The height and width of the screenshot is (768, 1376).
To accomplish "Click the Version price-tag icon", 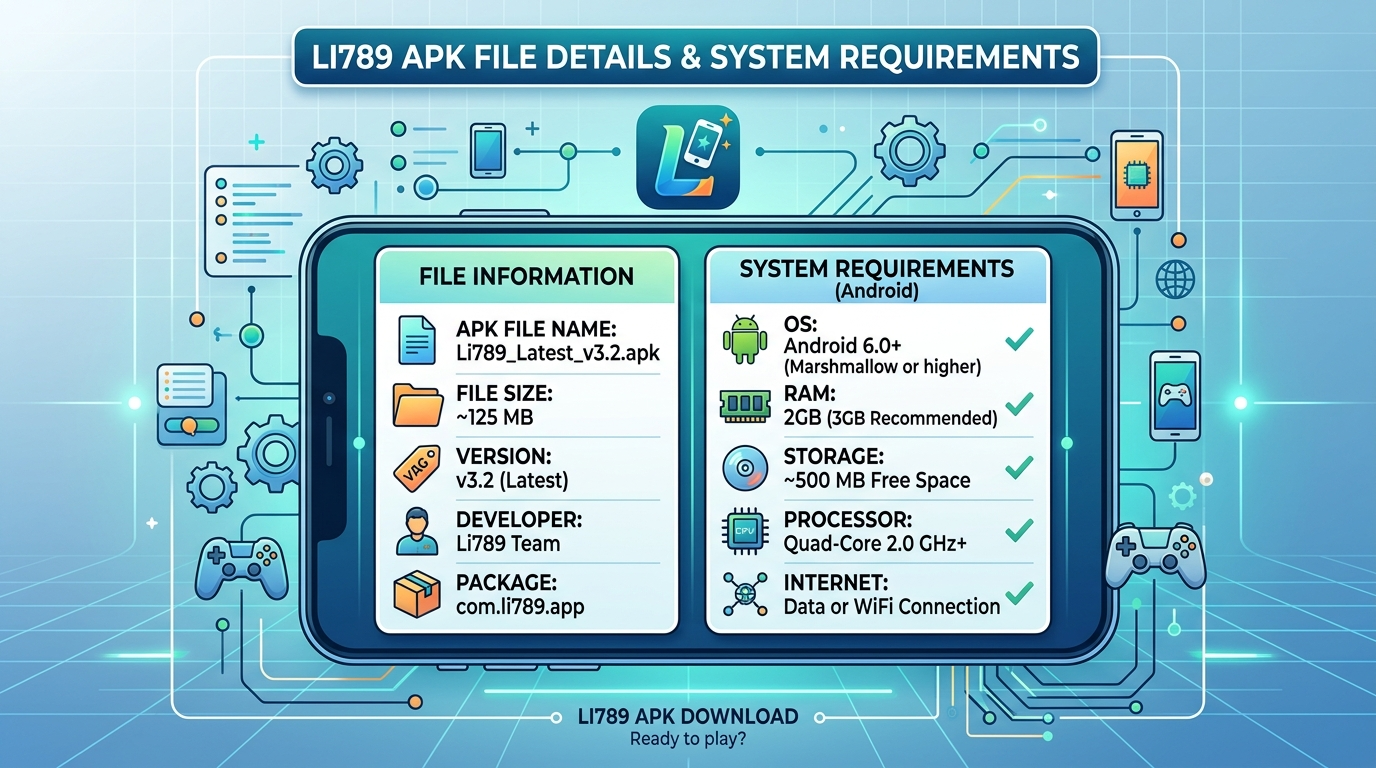I will tap(416, 468).
